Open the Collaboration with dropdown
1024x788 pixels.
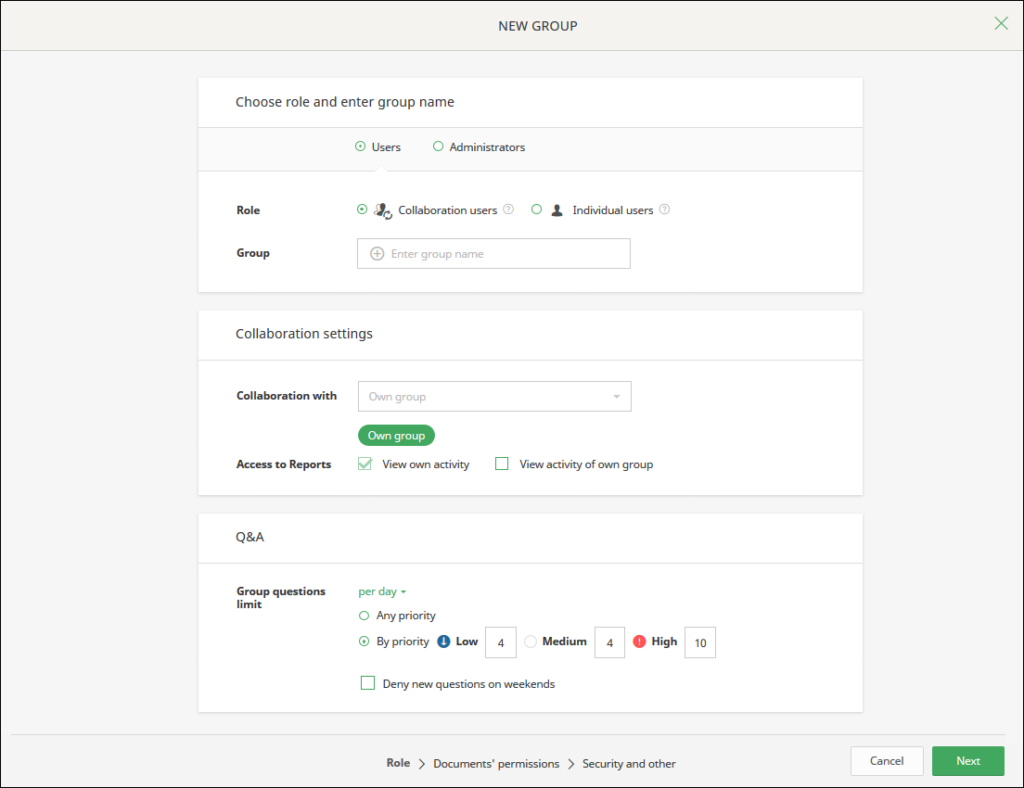(494, 397)
